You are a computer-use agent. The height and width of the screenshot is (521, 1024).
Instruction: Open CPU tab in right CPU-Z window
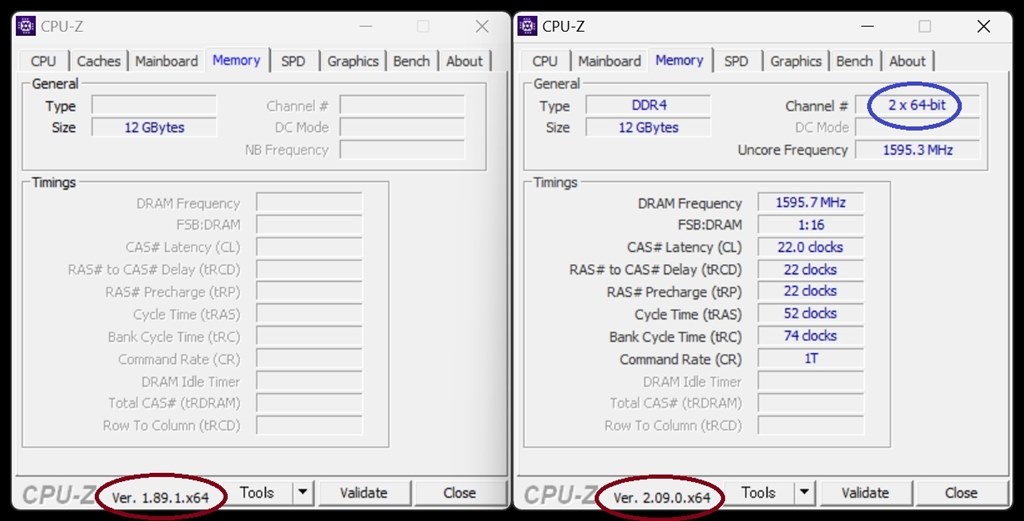[x=545, y=61]
